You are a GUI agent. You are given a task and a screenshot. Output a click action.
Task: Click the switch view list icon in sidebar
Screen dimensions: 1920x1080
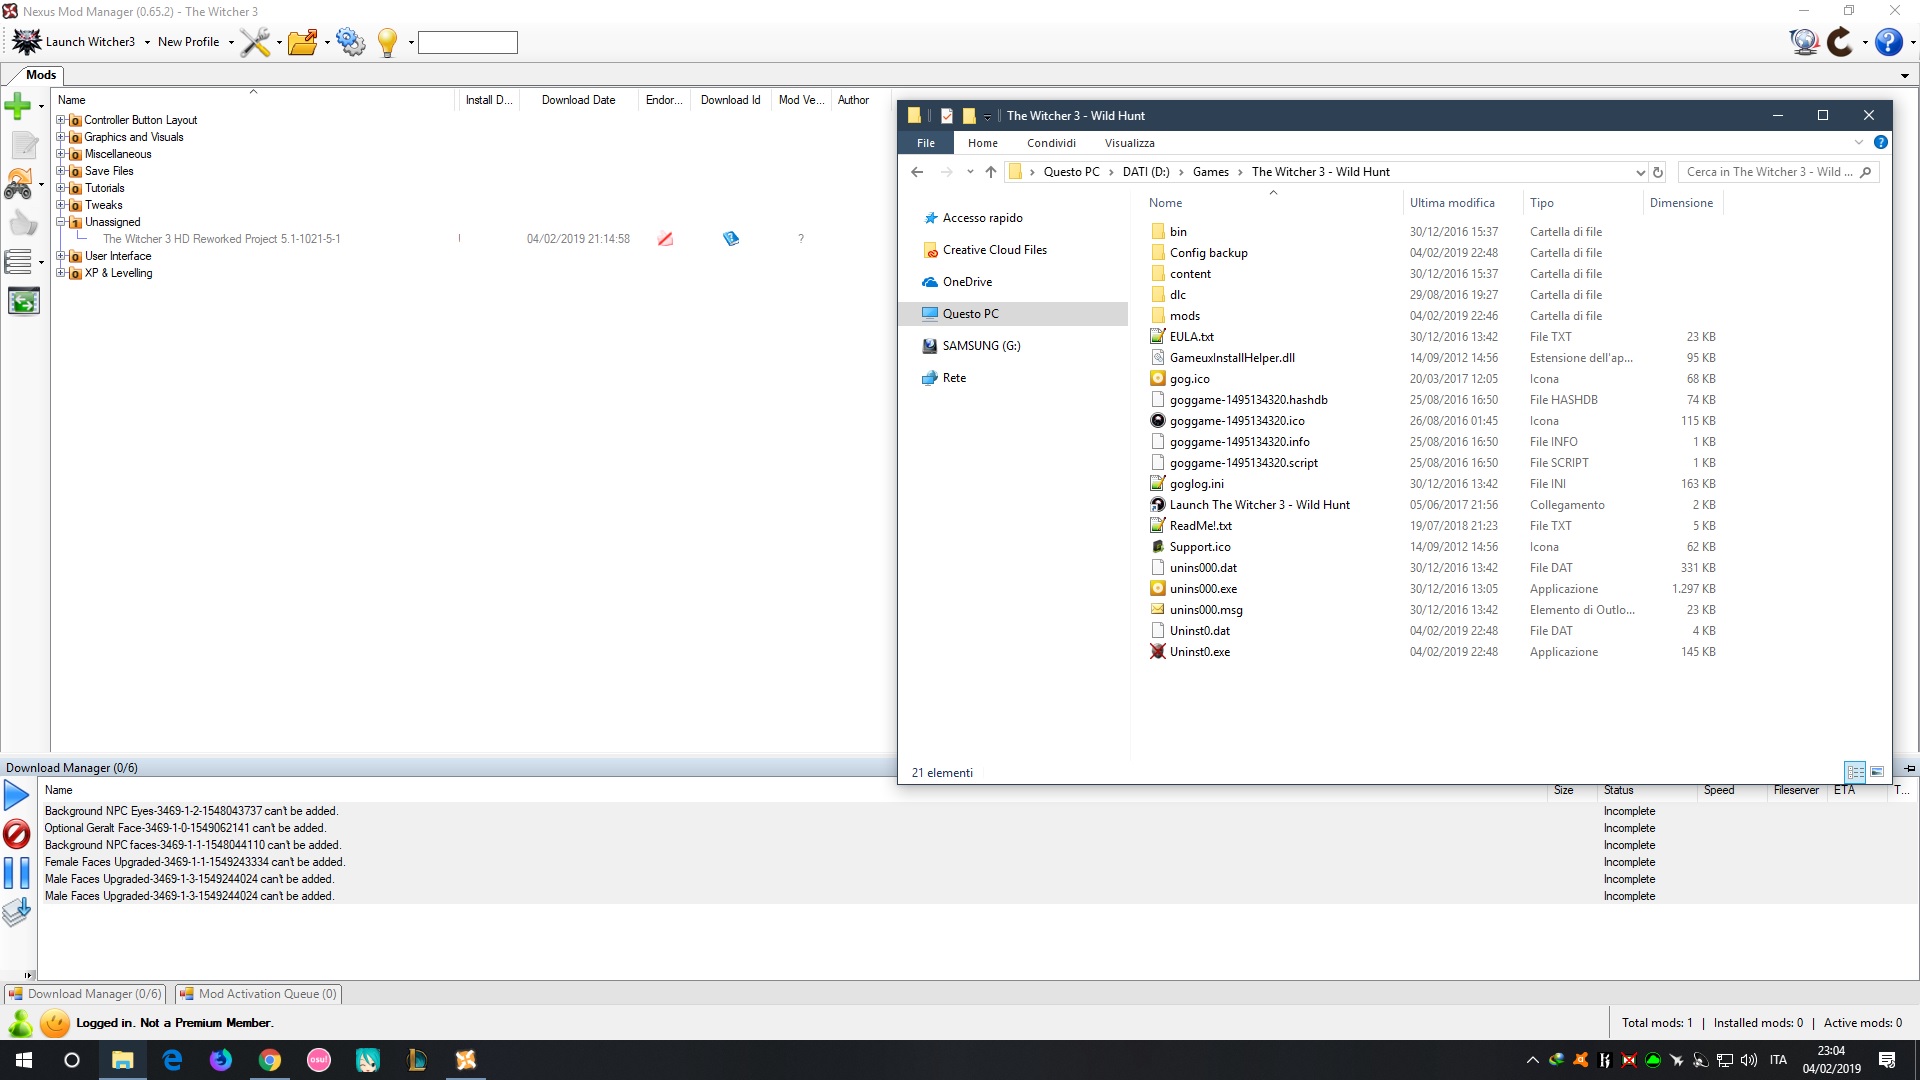18,262
